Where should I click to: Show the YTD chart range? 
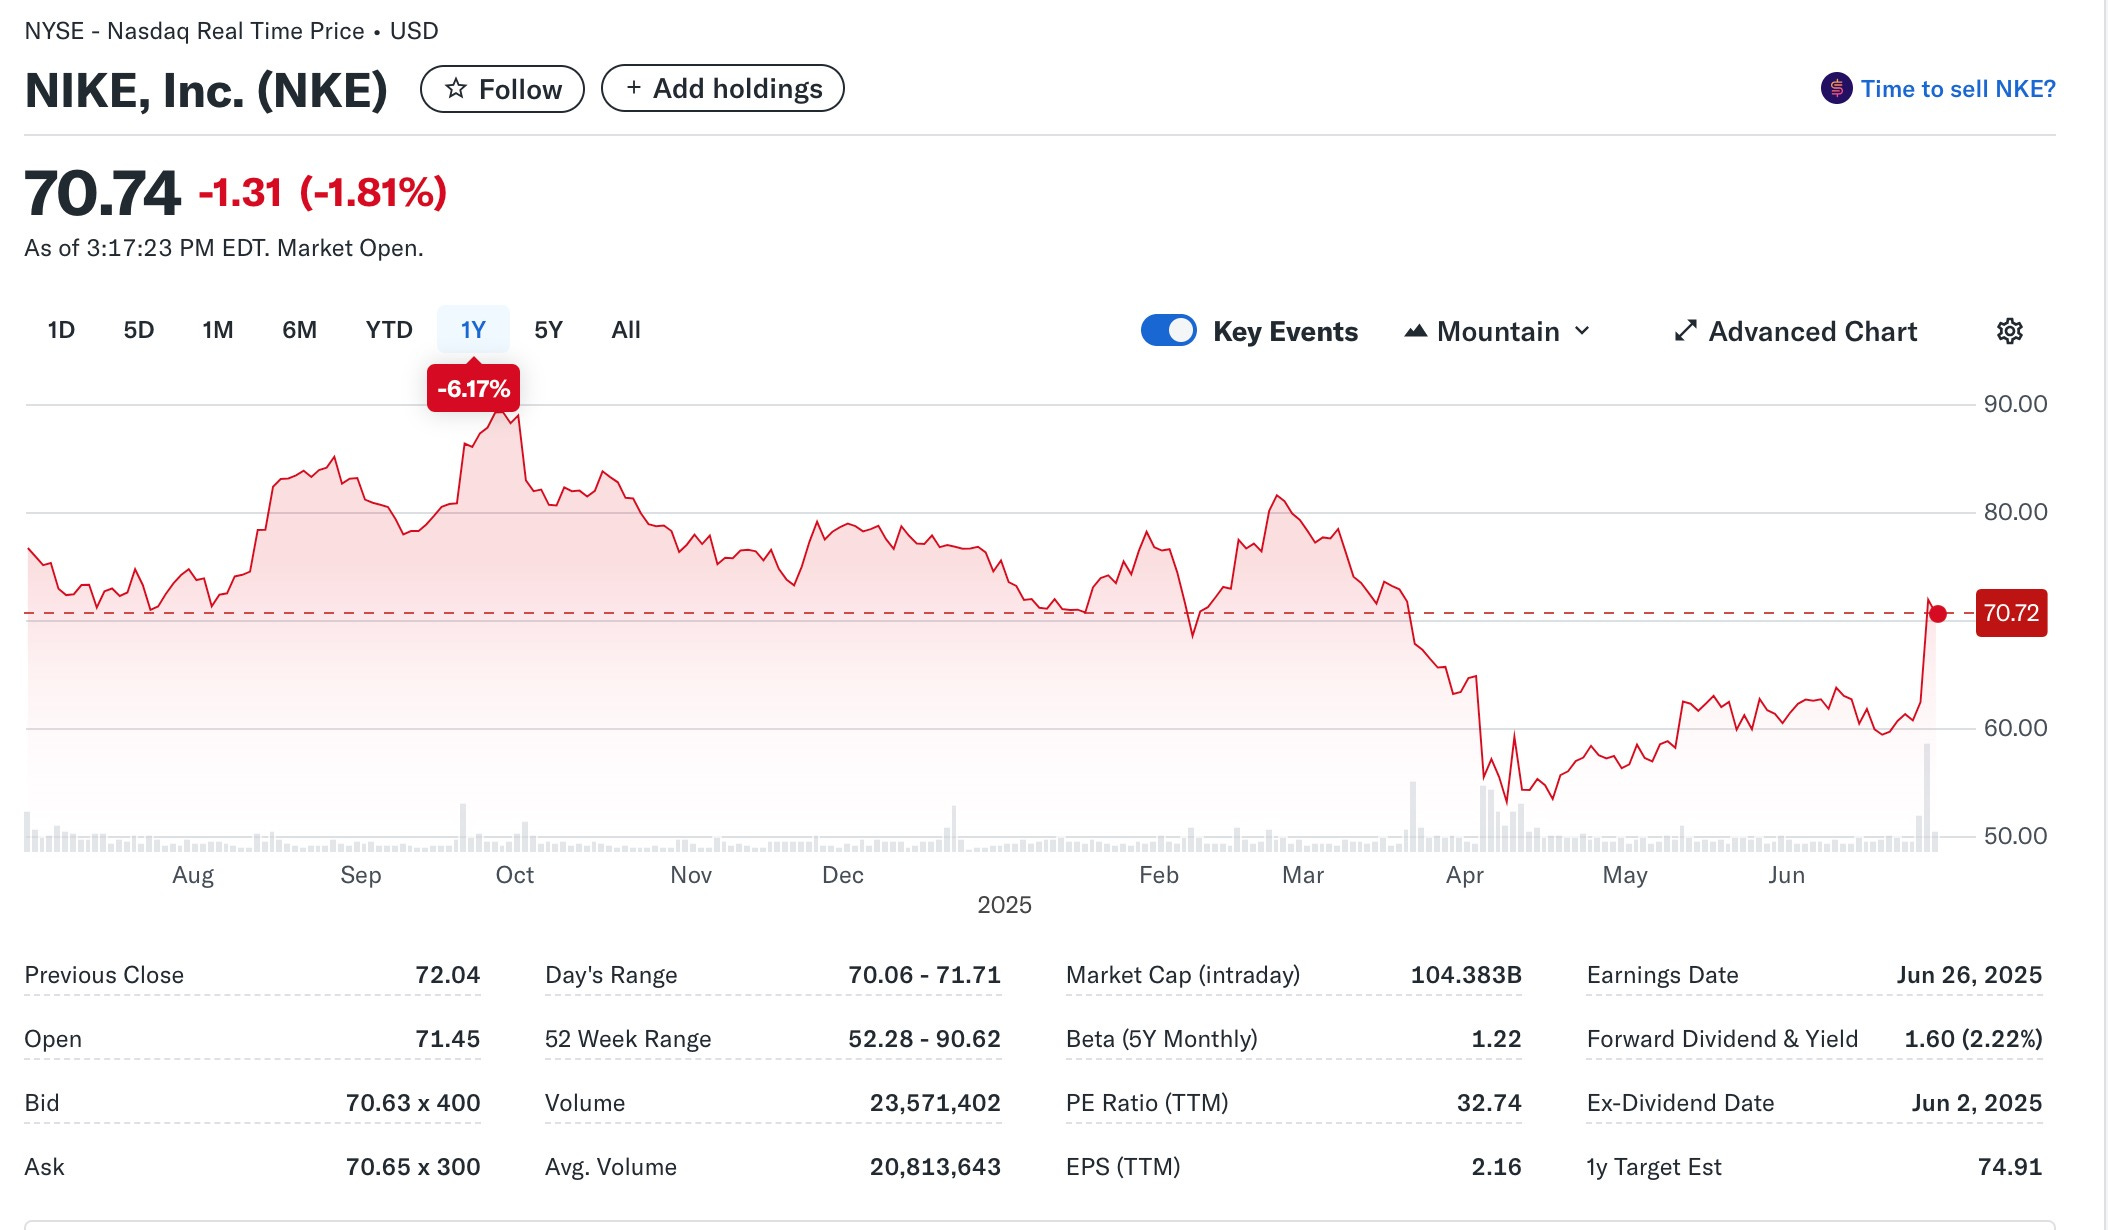[x=389, y=330]
